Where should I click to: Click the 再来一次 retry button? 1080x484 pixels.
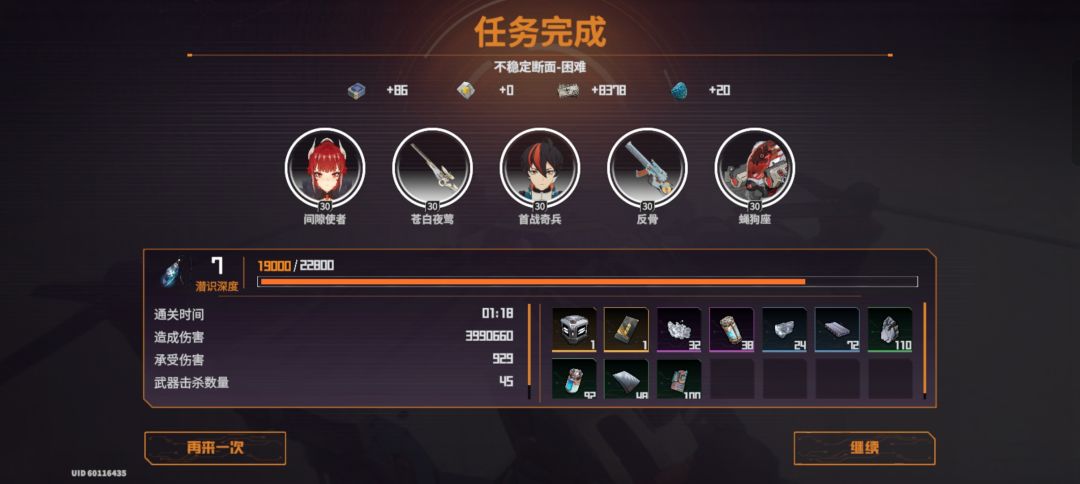[x=215, y=448]
